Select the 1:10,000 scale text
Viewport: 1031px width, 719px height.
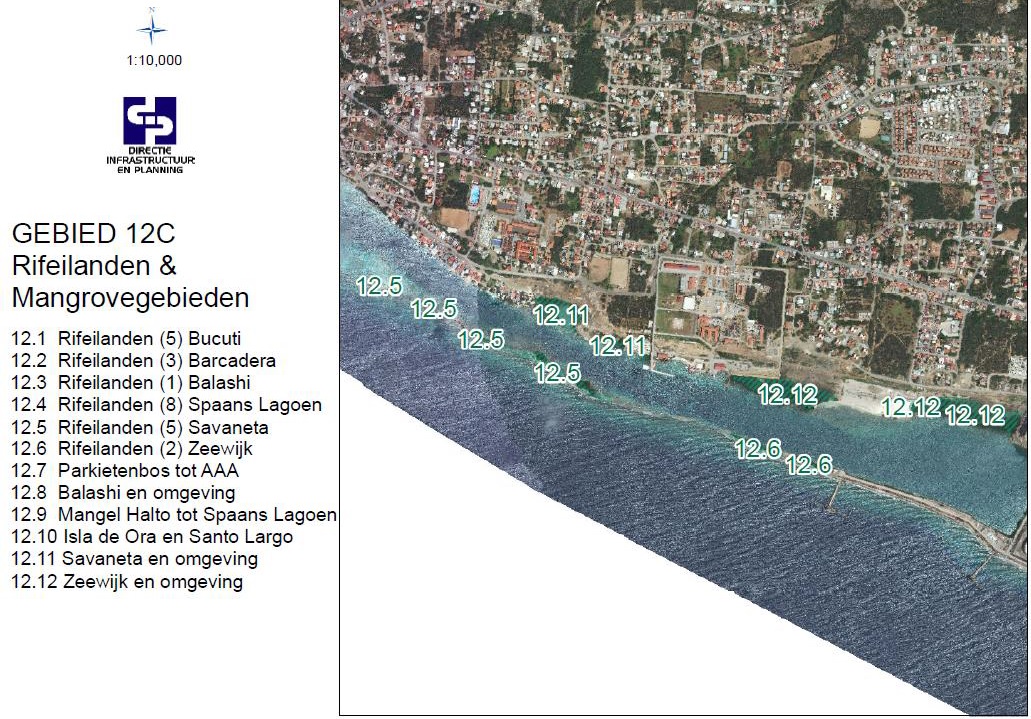[x=154, y=60]
